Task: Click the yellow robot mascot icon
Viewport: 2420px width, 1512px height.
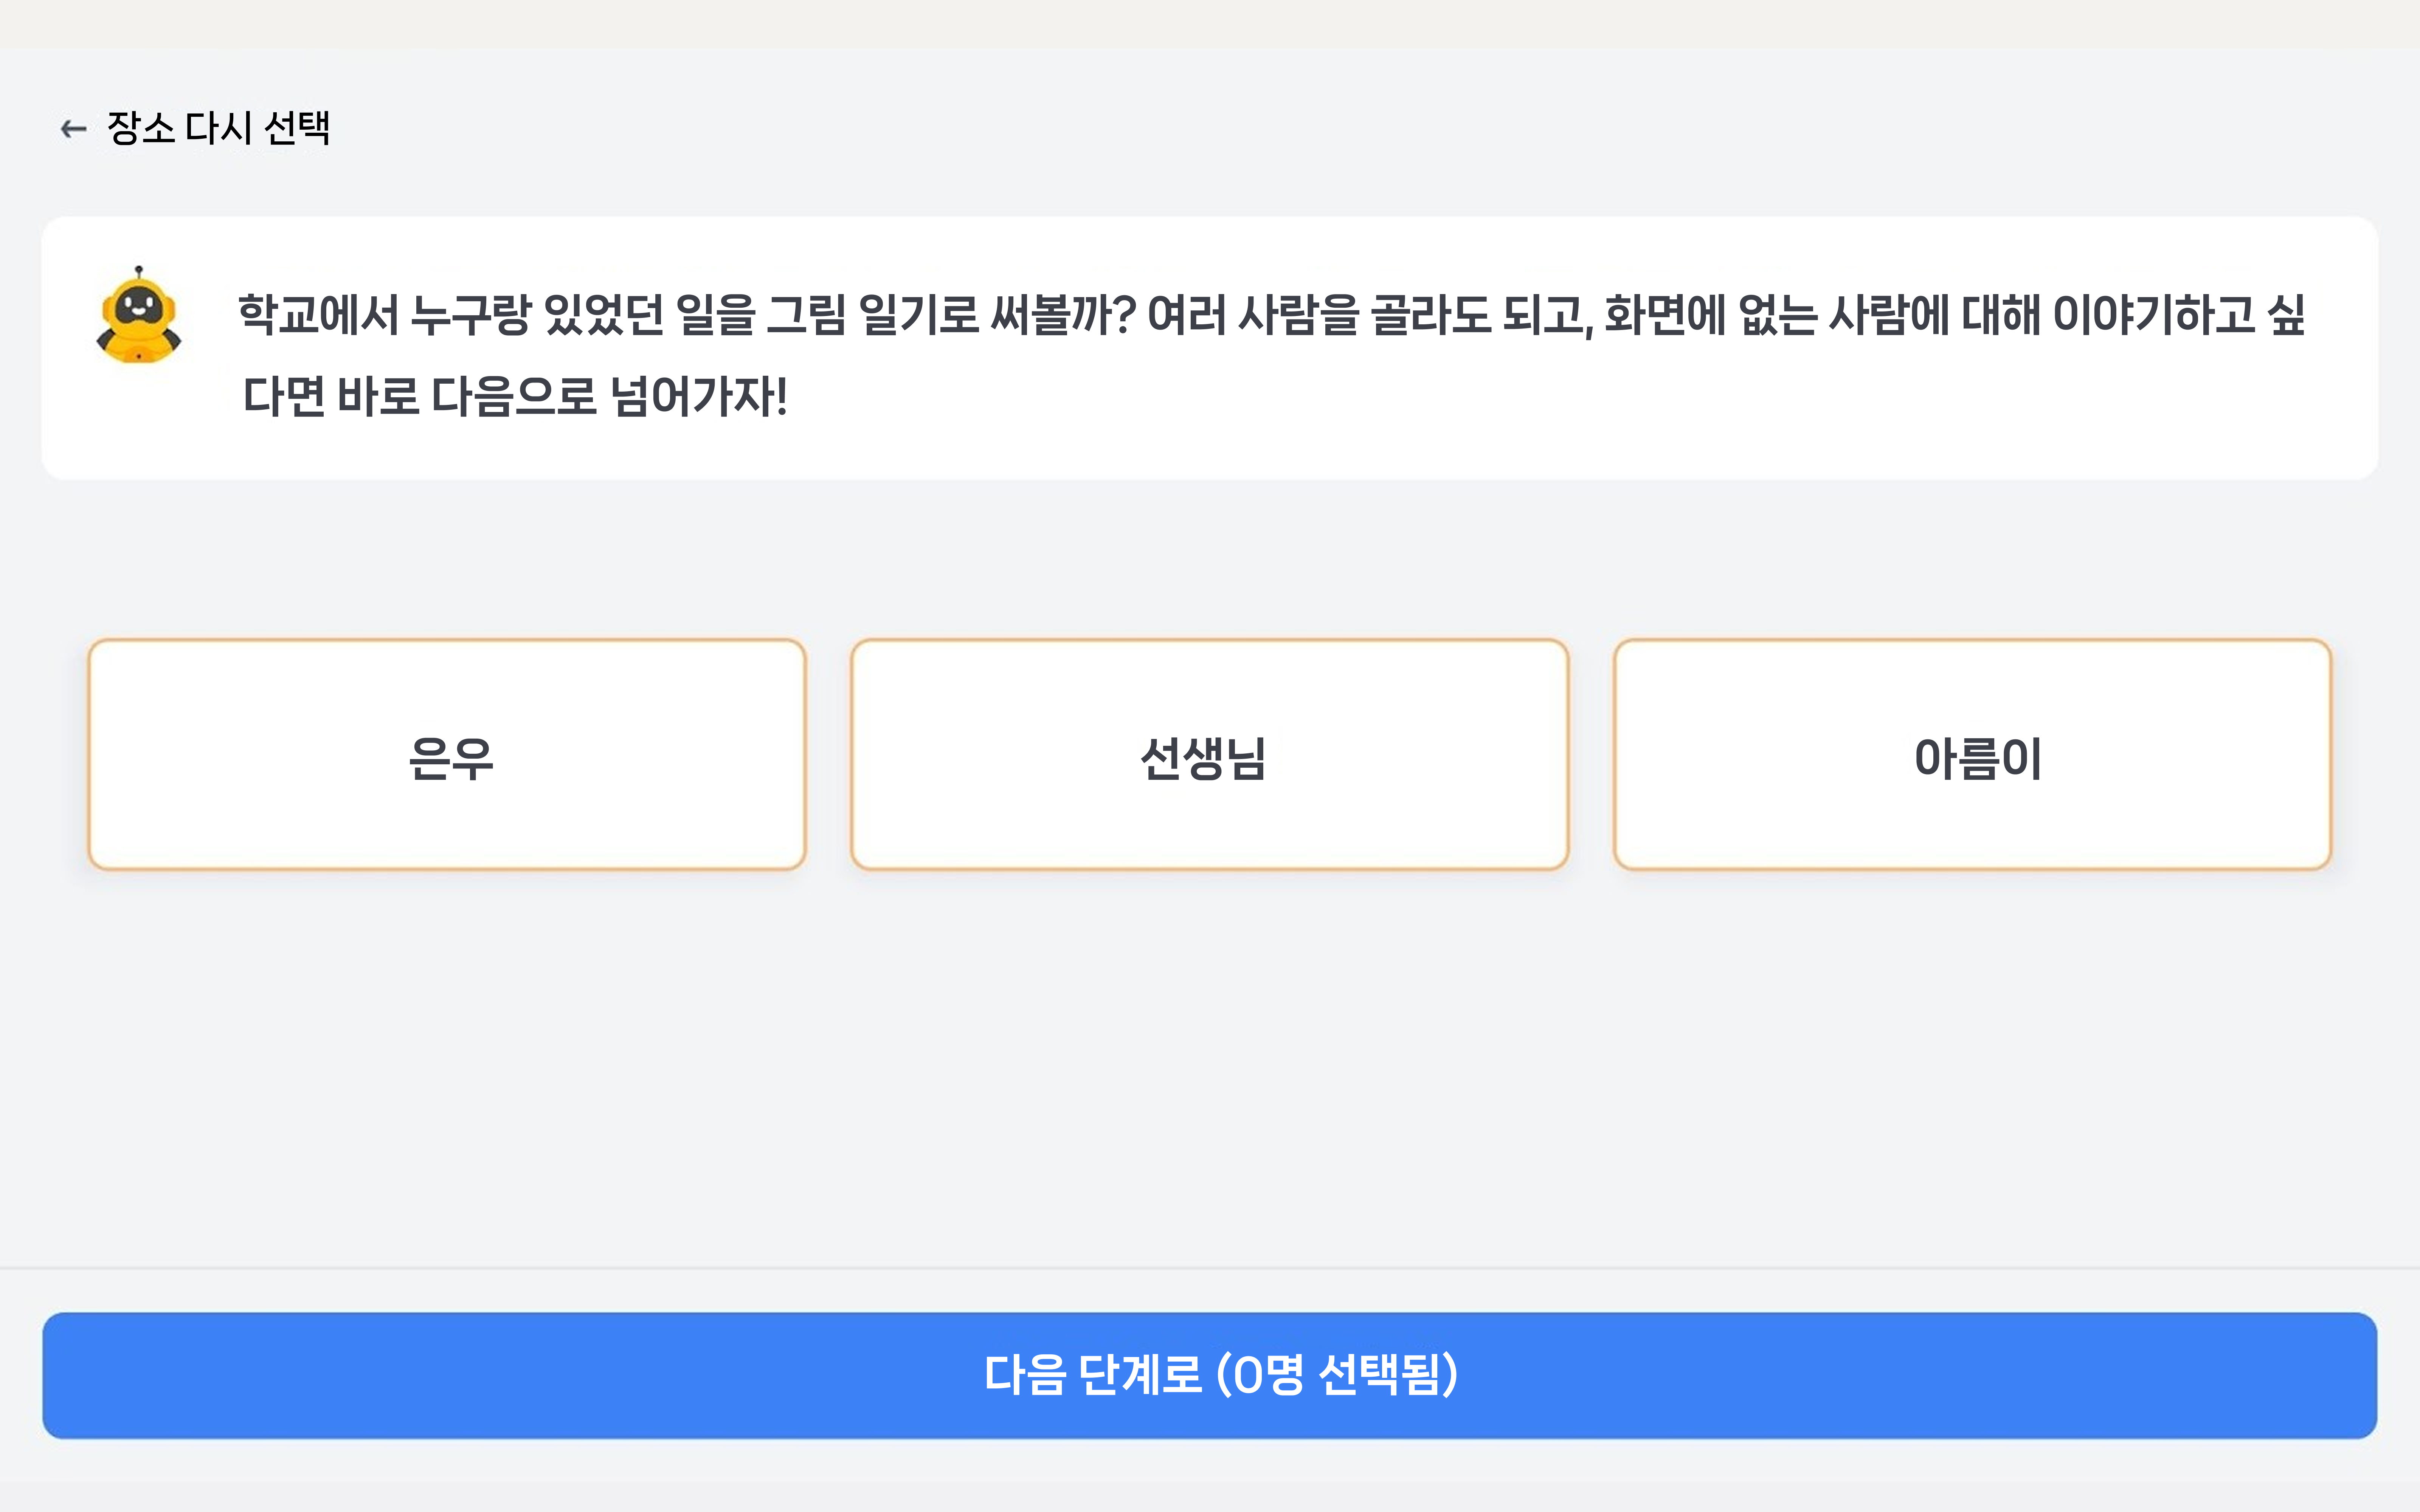Action: (x=139, y=316)
